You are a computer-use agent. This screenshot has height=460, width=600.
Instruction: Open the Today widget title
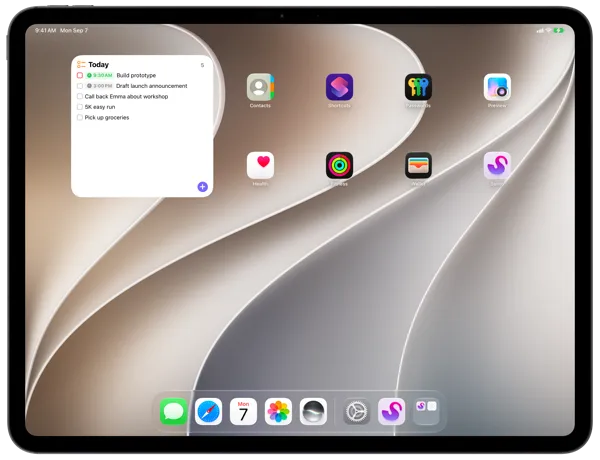(x=98, y=64)
